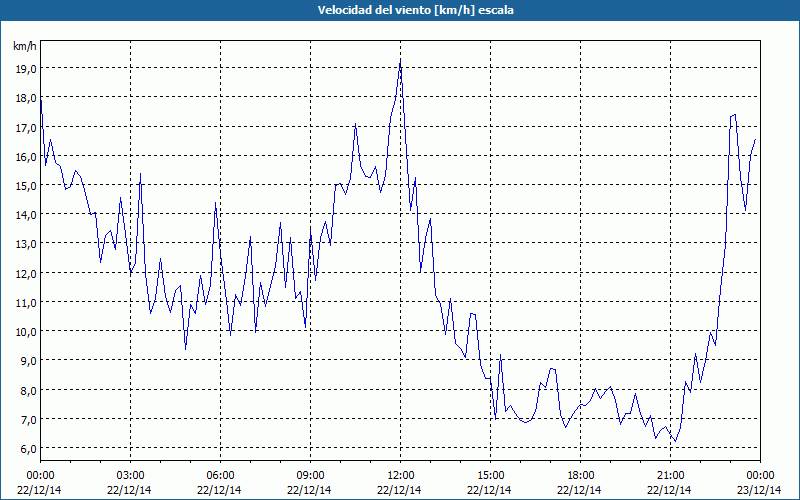This screenshot has height=500, width=800.
Task: Select the 21:00 time label
Action: (x=670, y=476)
